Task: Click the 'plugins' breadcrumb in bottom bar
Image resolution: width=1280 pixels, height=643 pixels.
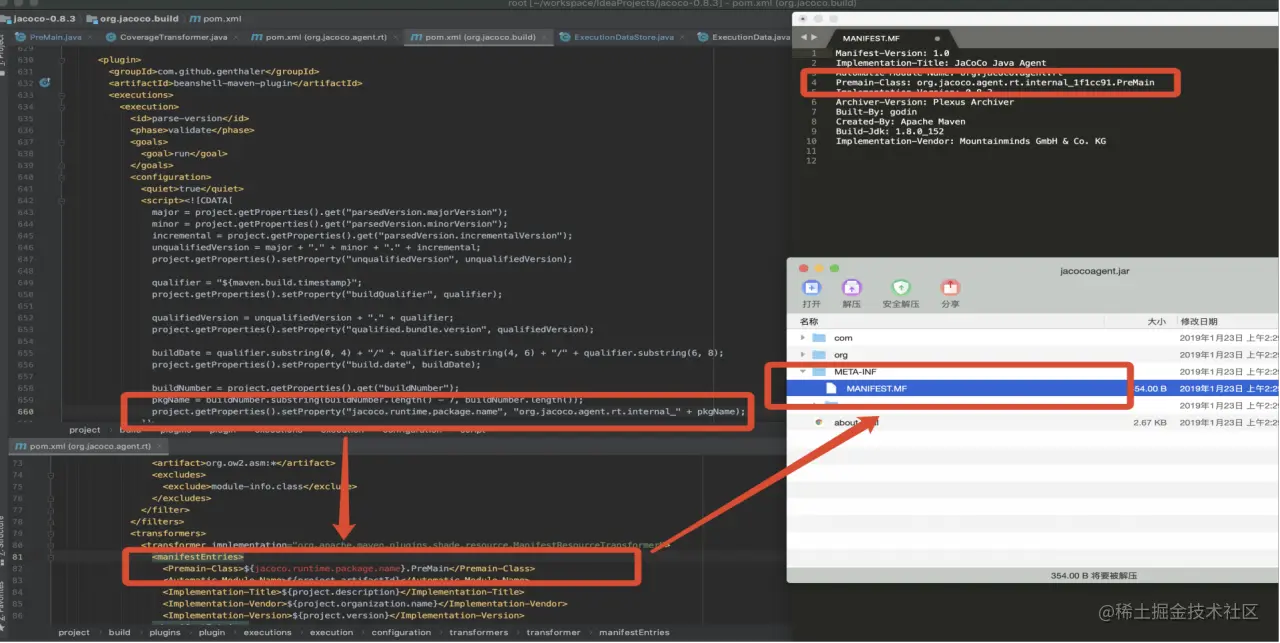Action: 165,632
